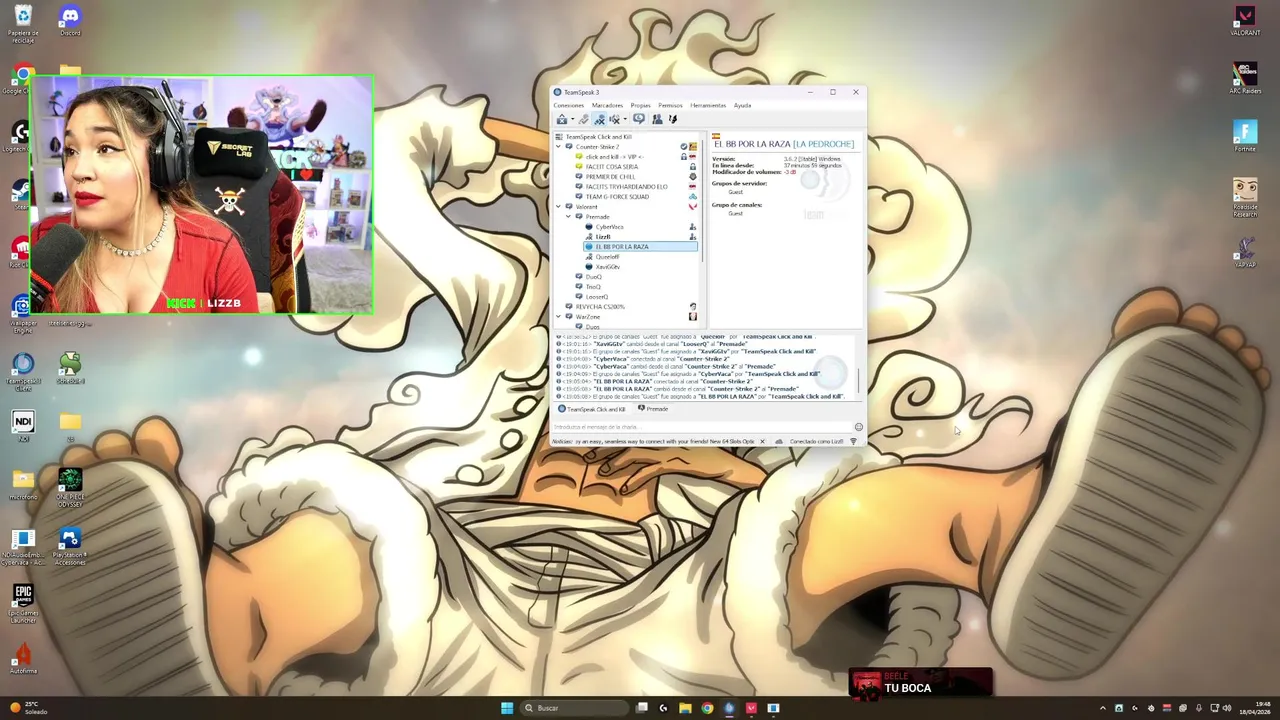
Task: Open Epic Games Launcher desktop shortcut
Action: coord(23,605)
